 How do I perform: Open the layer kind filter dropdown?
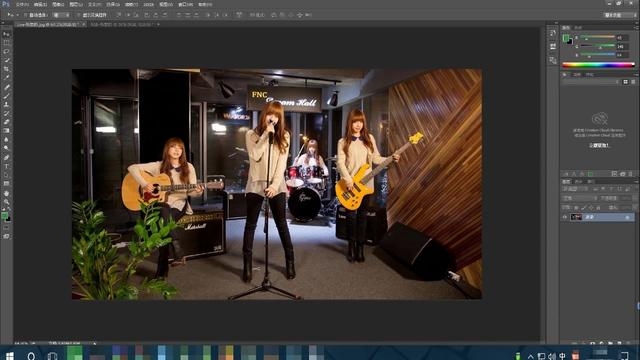(575, 189)
